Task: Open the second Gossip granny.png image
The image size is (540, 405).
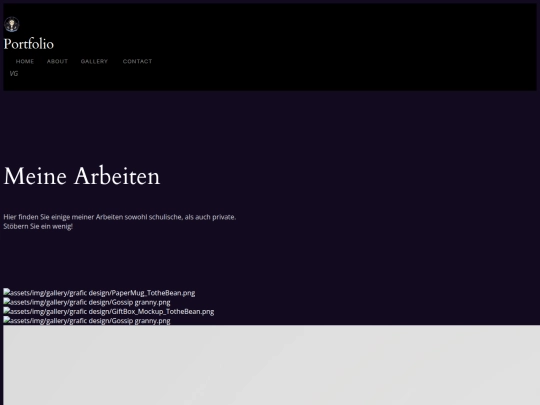Action: point(87,321)
